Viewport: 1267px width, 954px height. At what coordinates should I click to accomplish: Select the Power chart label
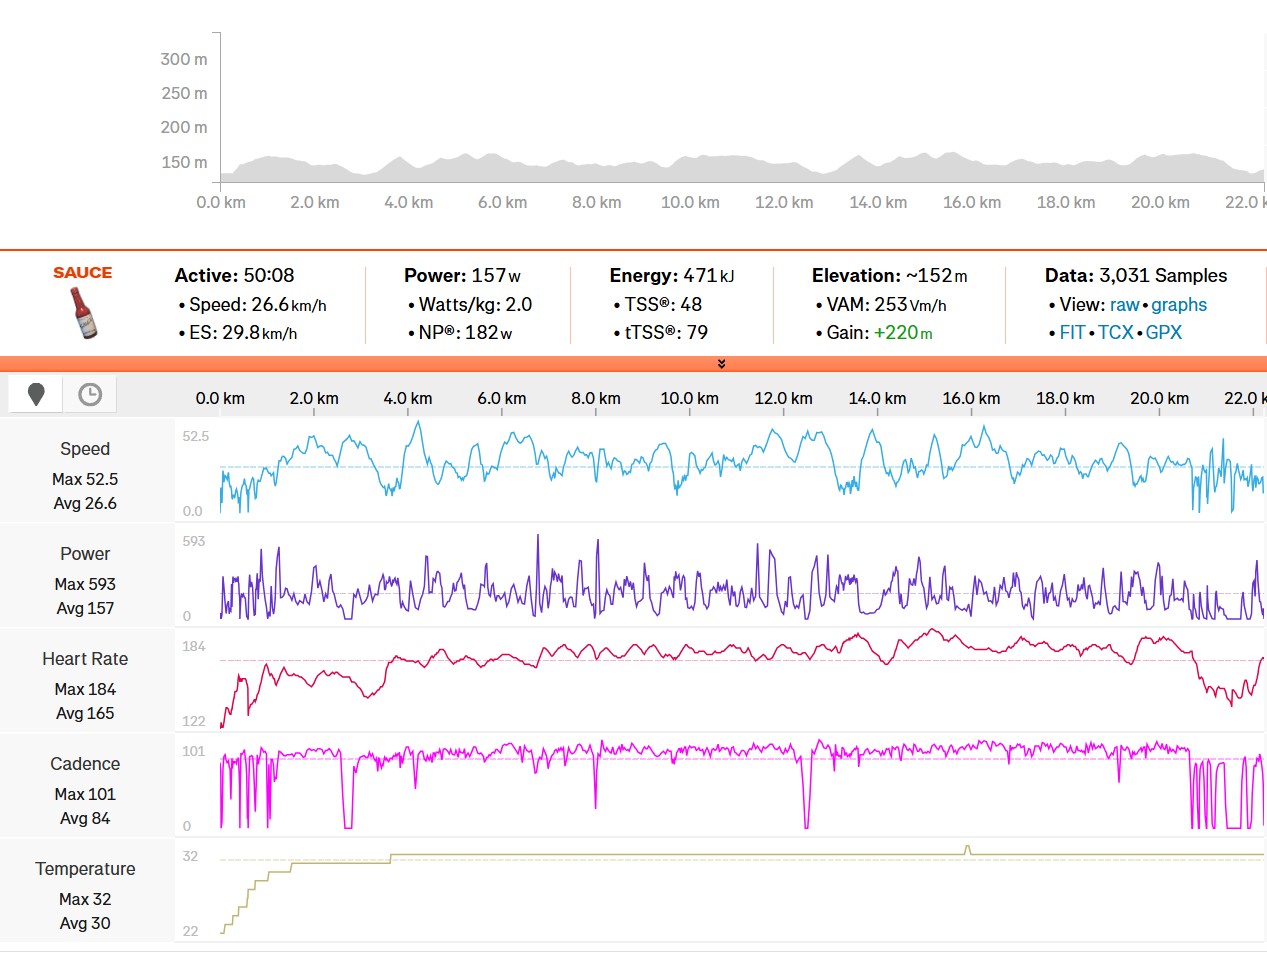(x=85, y=554)
